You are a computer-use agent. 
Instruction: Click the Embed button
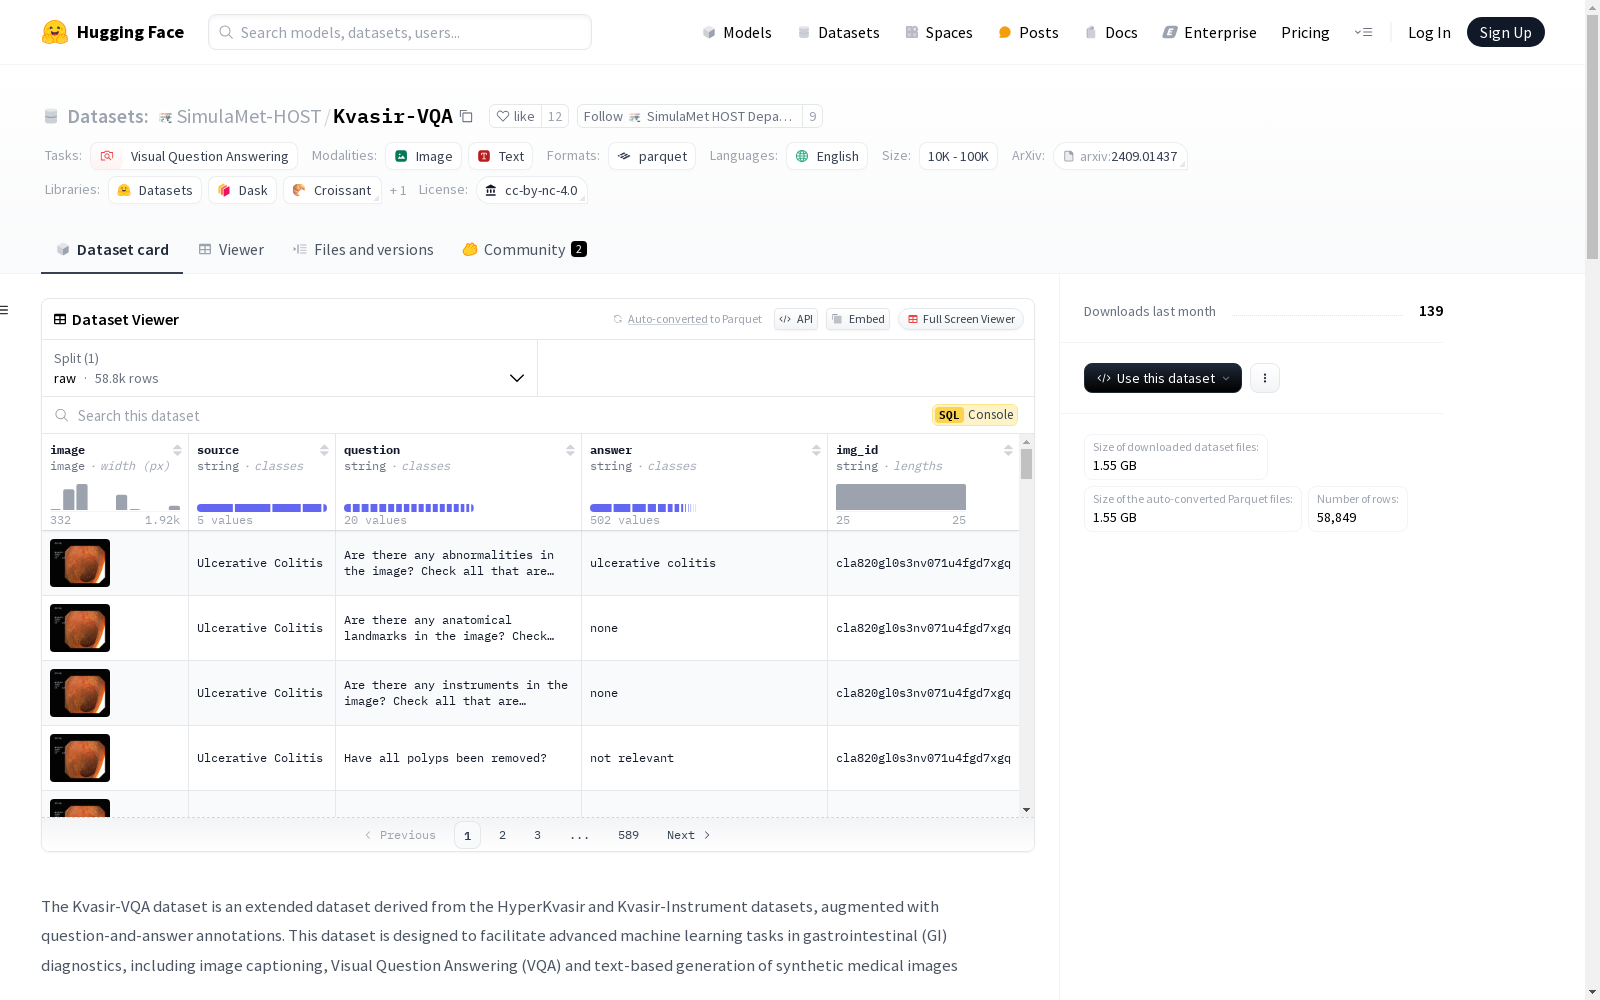(x=858, y=319)
